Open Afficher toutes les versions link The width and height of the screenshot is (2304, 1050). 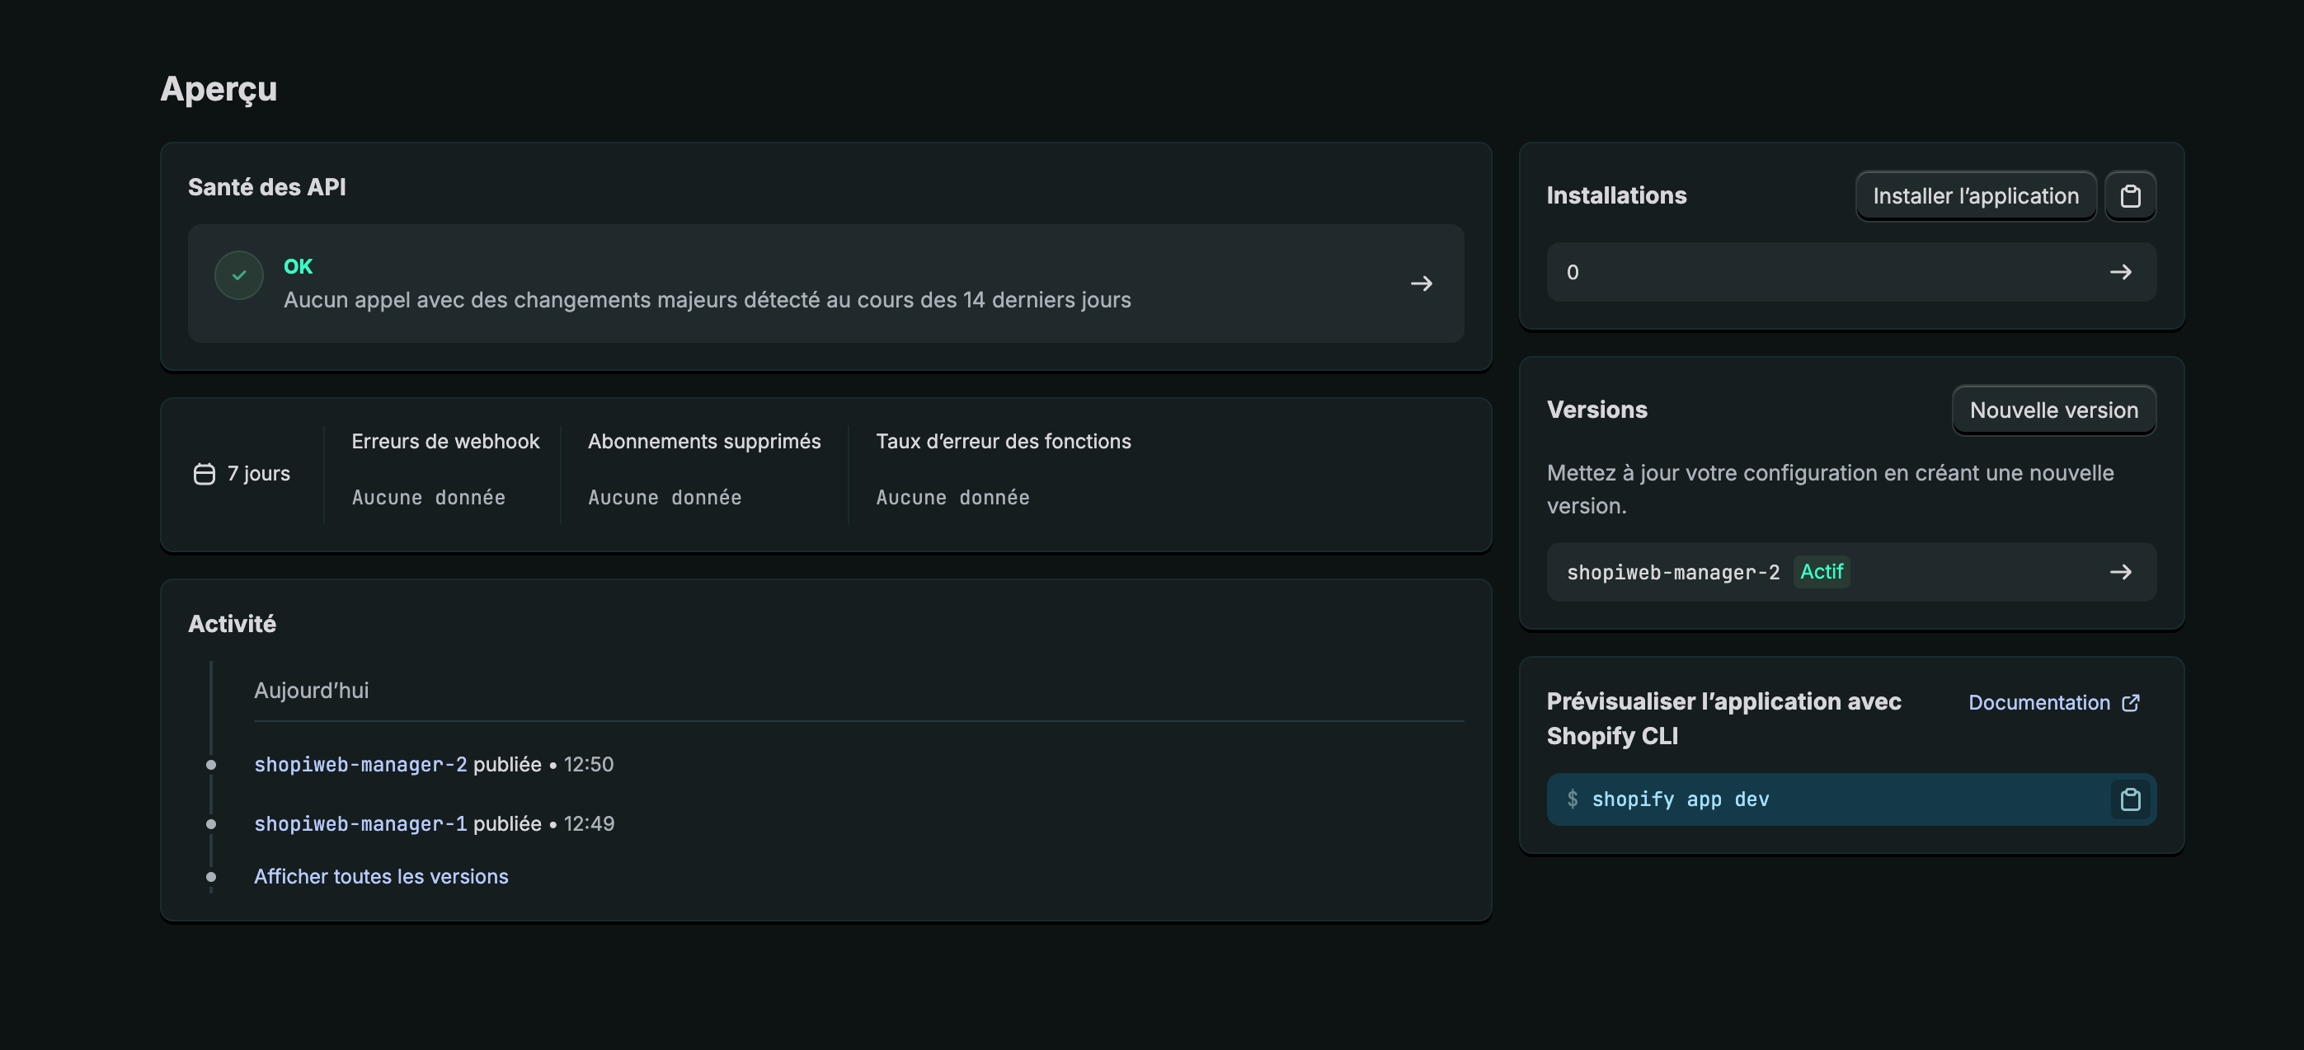tap(381, 877)
